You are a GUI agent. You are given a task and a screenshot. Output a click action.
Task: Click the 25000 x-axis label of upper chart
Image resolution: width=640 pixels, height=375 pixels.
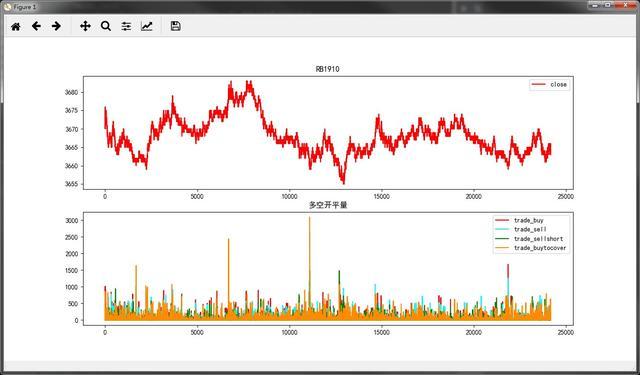click(565, 197)
